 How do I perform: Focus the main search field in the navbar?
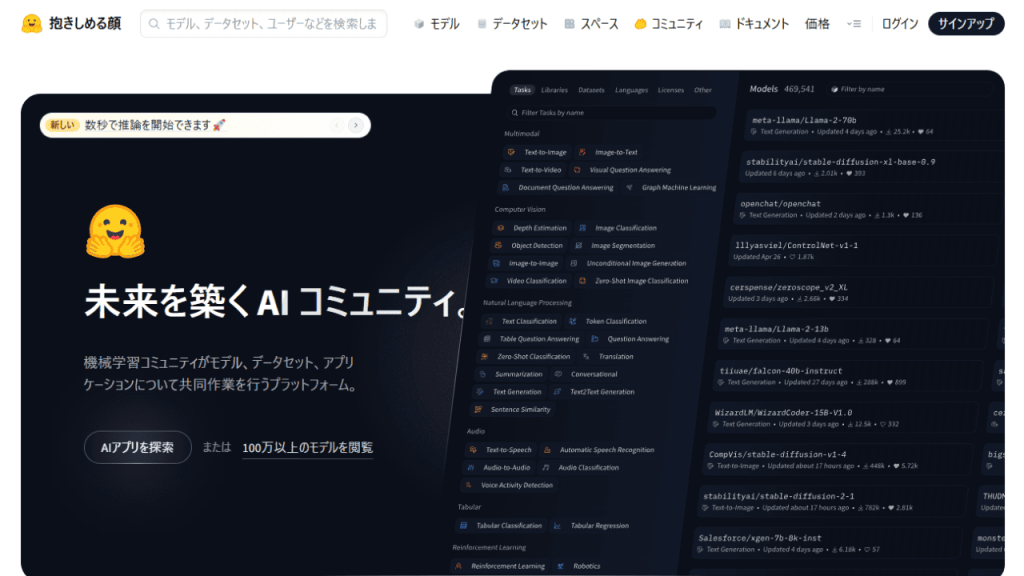point(264,24)
